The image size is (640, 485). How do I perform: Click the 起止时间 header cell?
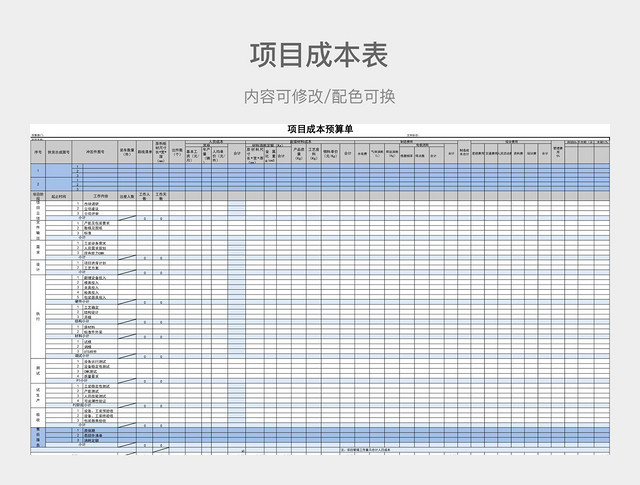pyautogui.click(x=58, y=196)
